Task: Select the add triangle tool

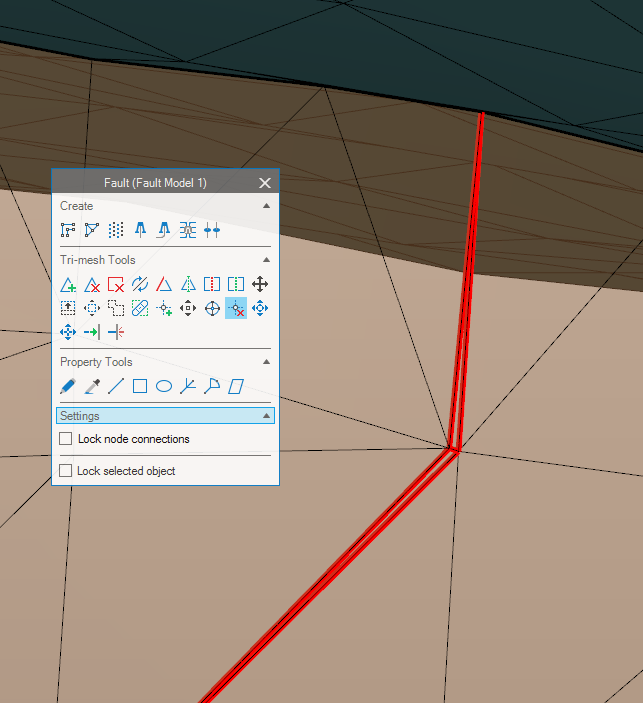Action: (x=68, y=284)
